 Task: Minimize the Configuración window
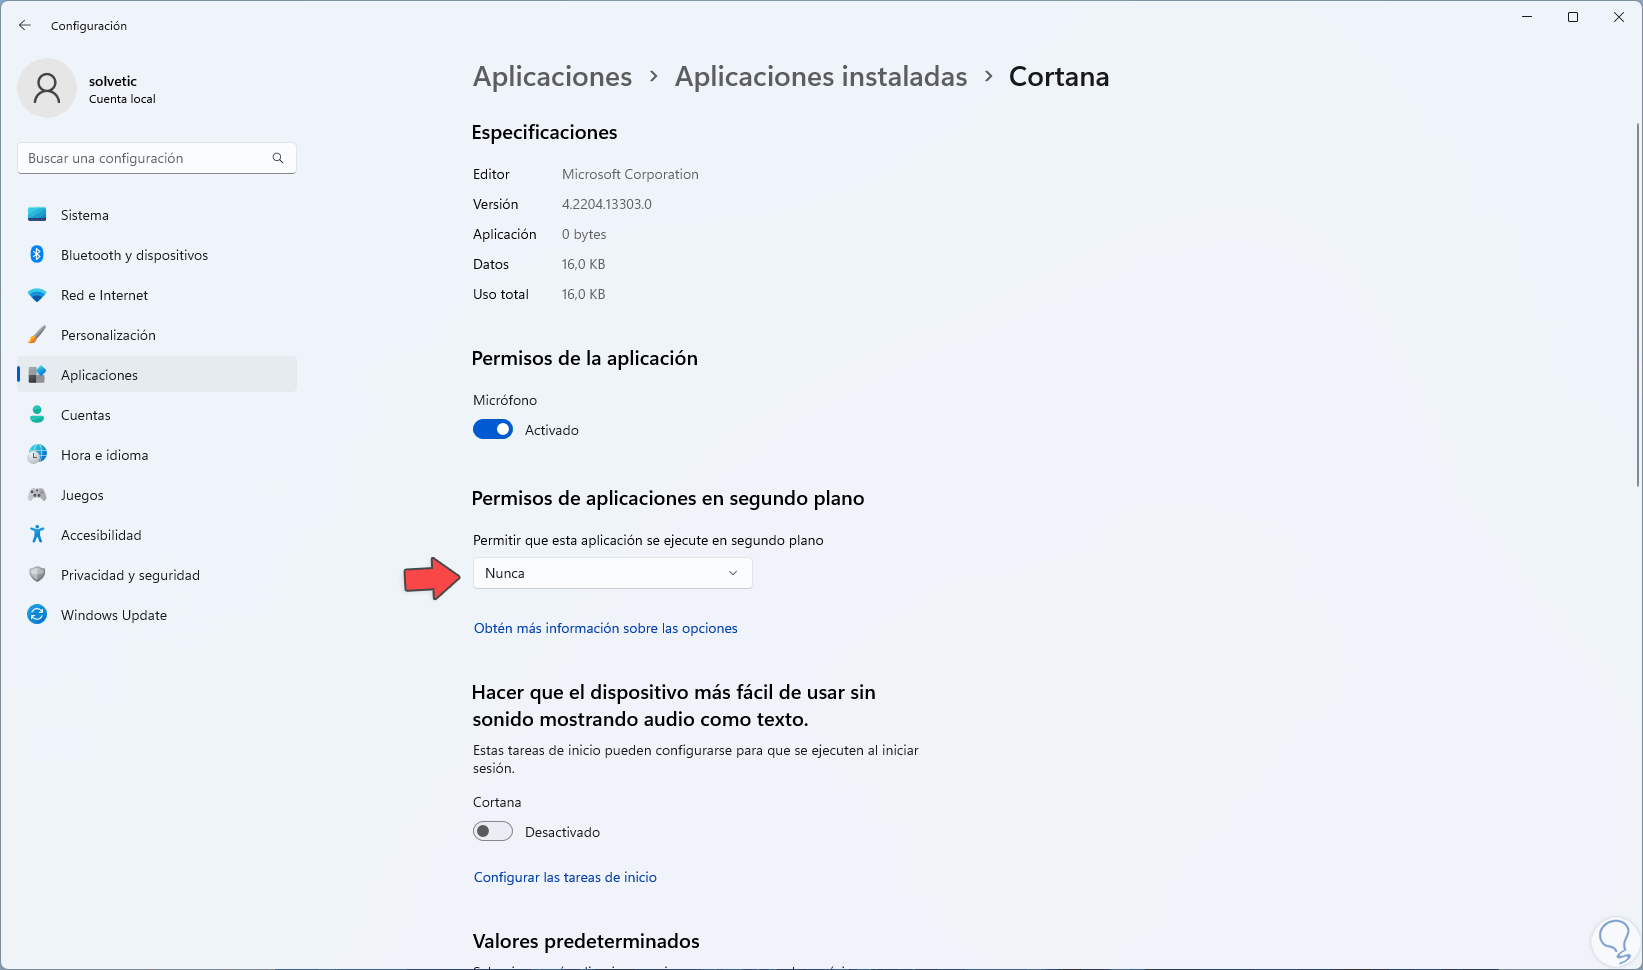(x=1527, y=17)
